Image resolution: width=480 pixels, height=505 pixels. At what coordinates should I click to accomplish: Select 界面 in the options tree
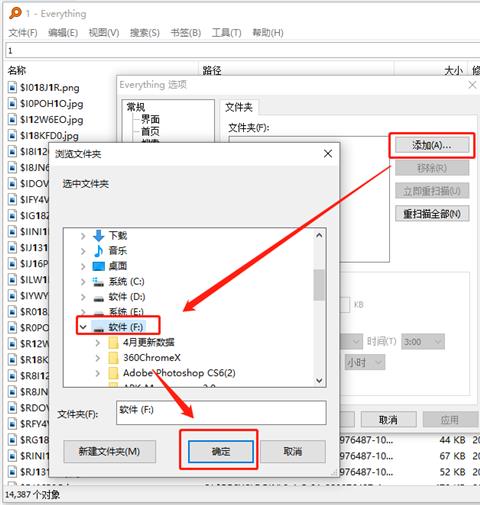150,119
